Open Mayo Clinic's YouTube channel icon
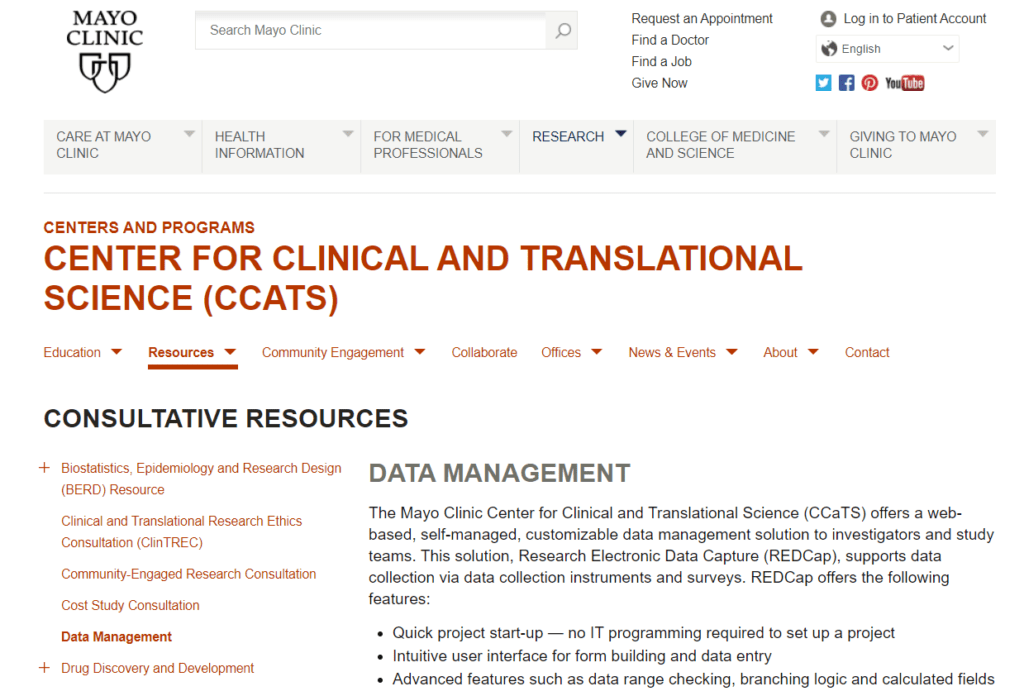Image resolution: width=1024 pixels, height=691 pixels. [x=904, y=83]
